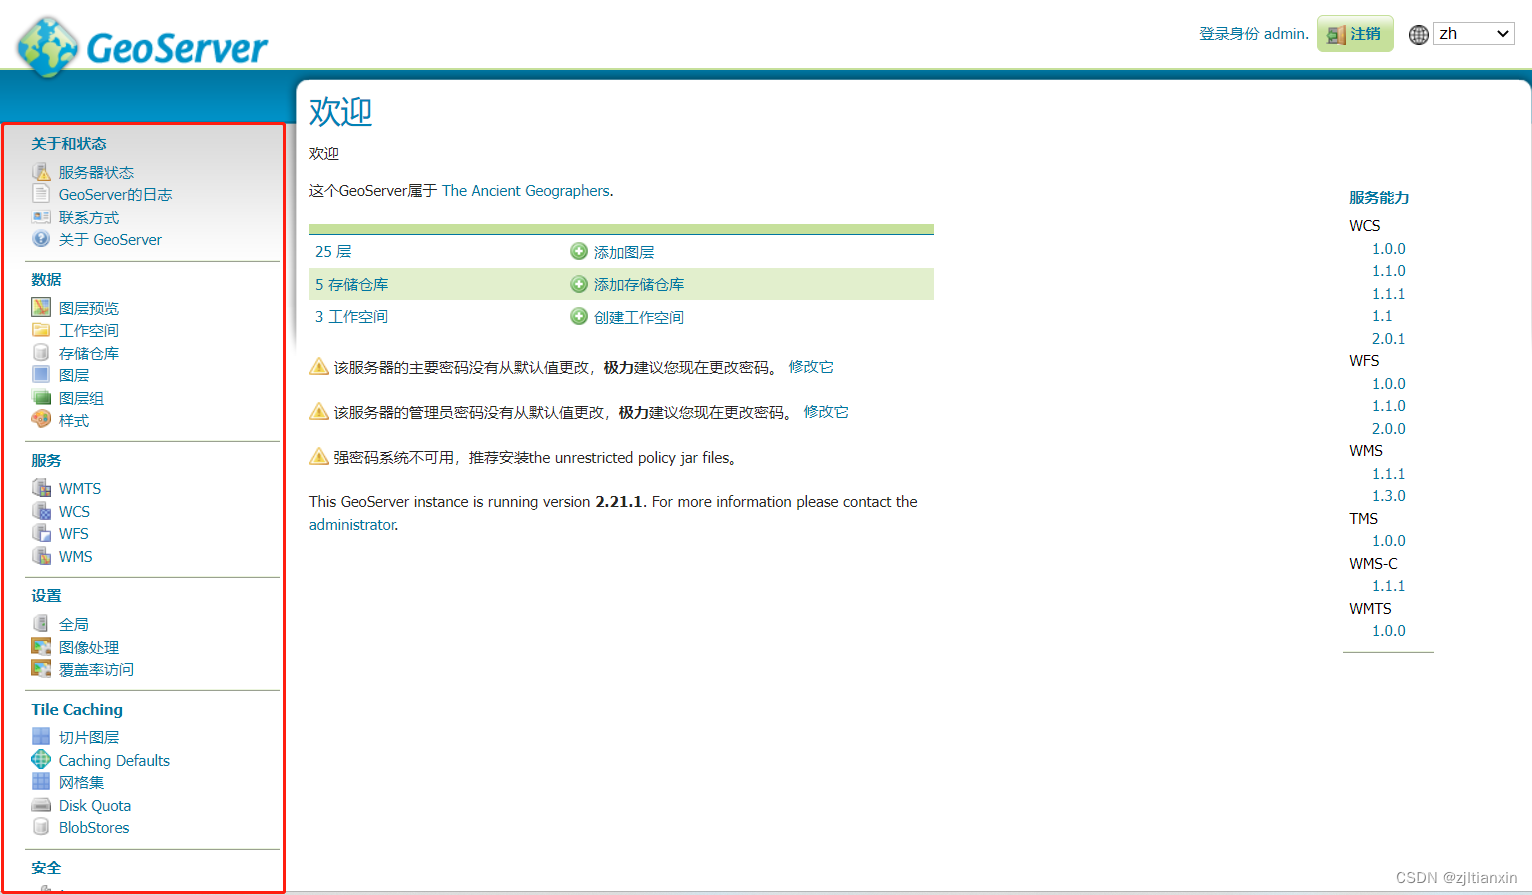Click the server status warning icon
1532x895 pixels.
point(41,172)
